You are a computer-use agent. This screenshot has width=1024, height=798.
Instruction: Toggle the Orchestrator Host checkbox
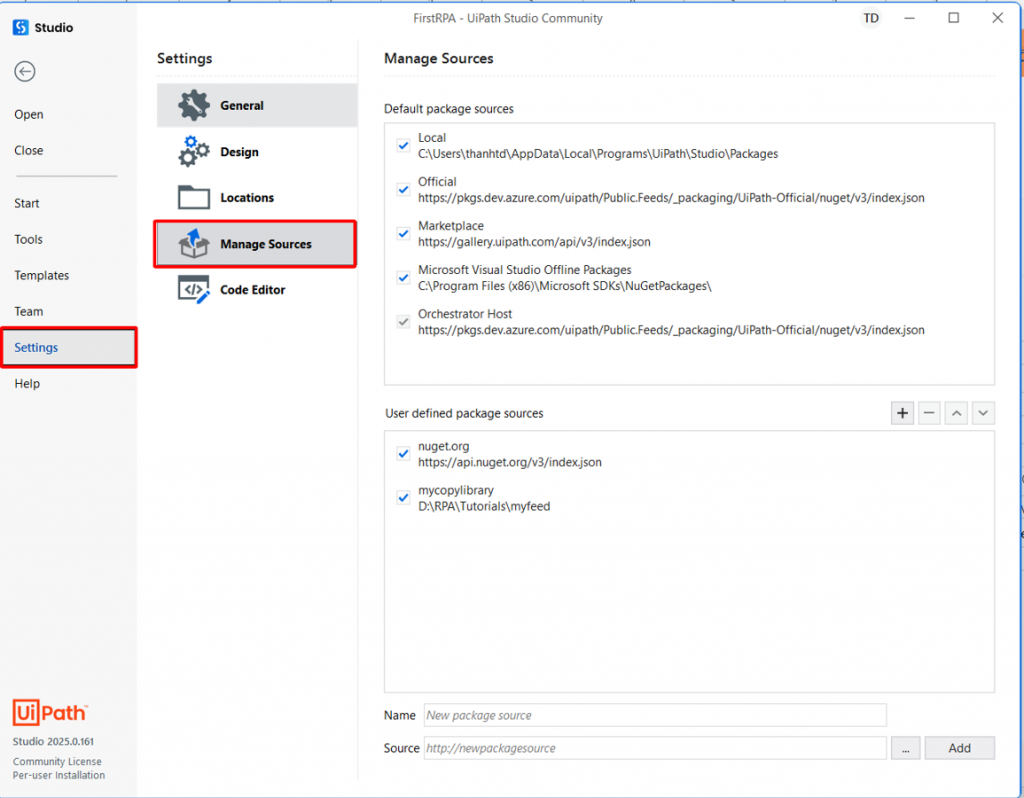[x=404, y=322]
